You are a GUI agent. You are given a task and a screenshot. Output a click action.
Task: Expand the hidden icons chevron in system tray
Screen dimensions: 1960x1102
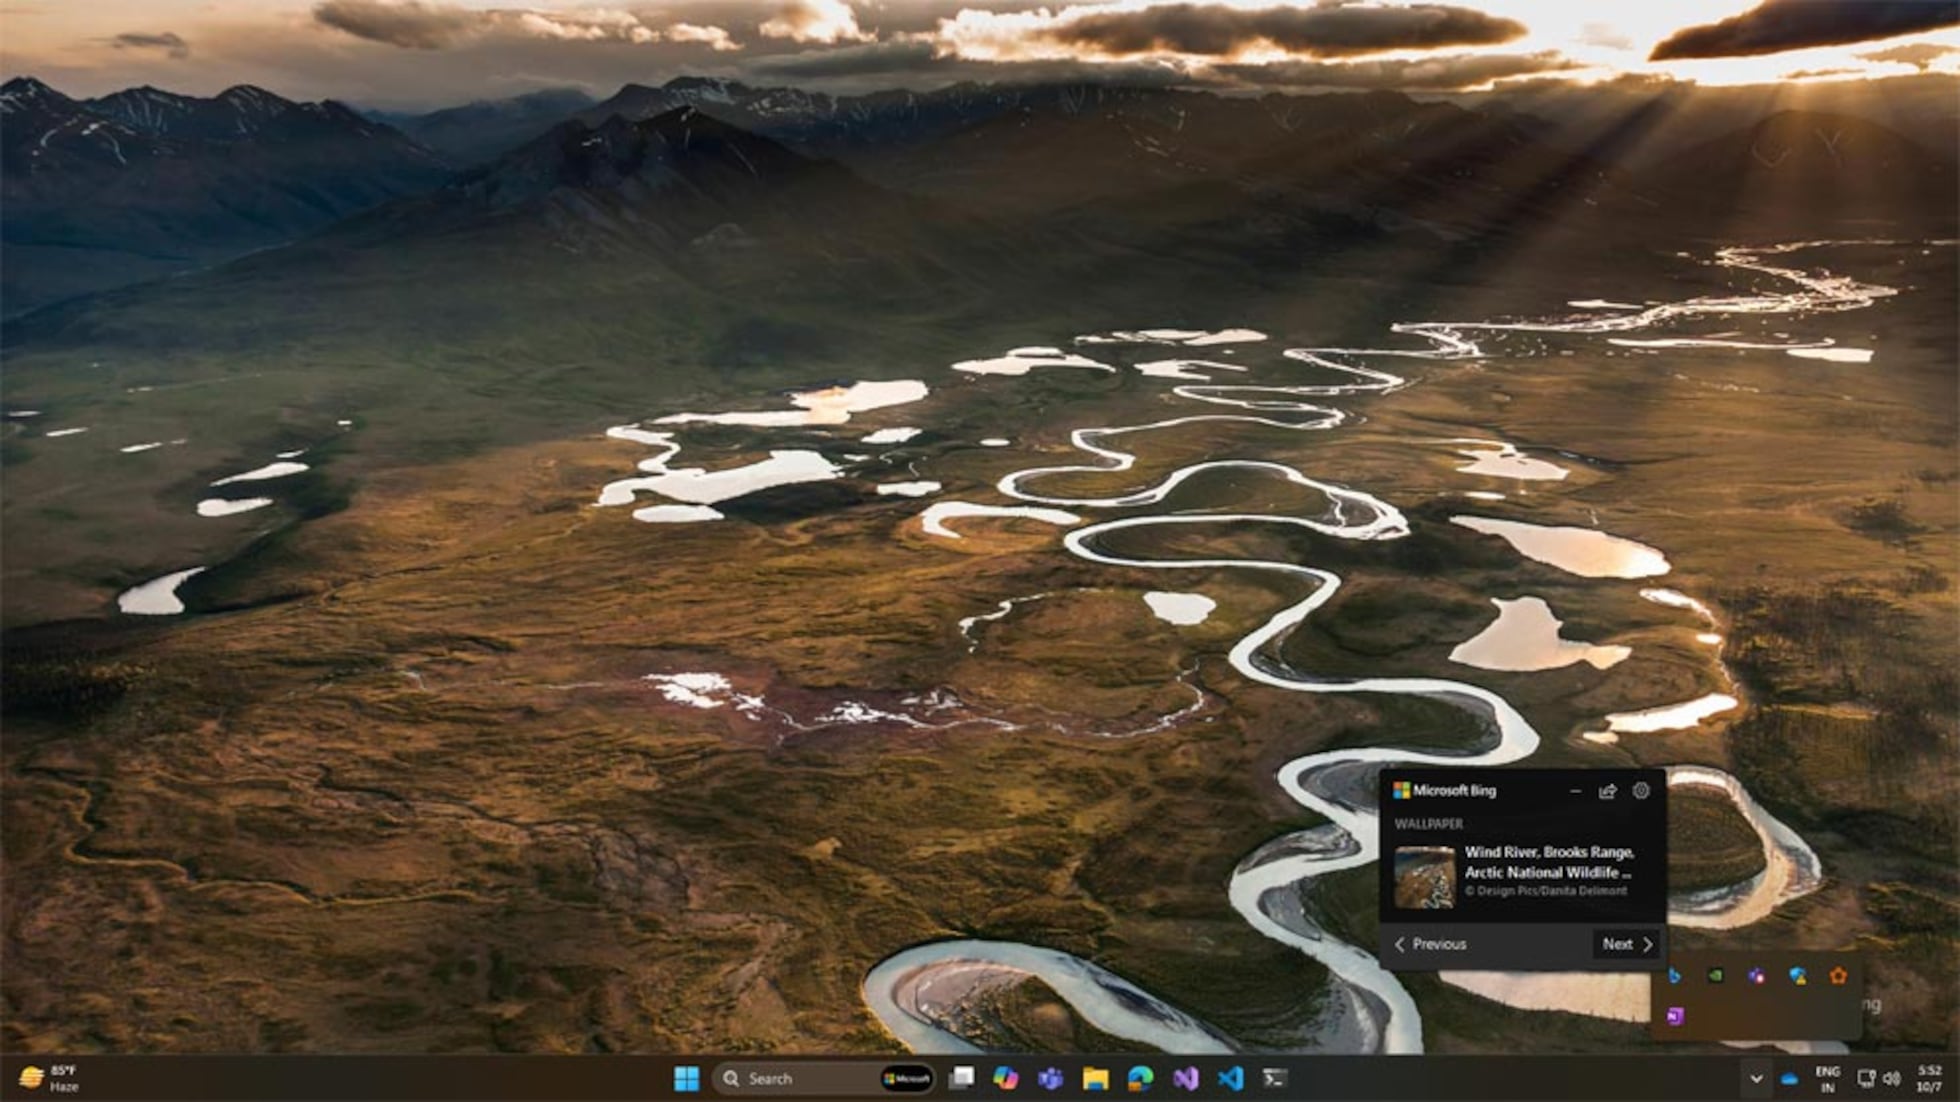point(1756,1079)
